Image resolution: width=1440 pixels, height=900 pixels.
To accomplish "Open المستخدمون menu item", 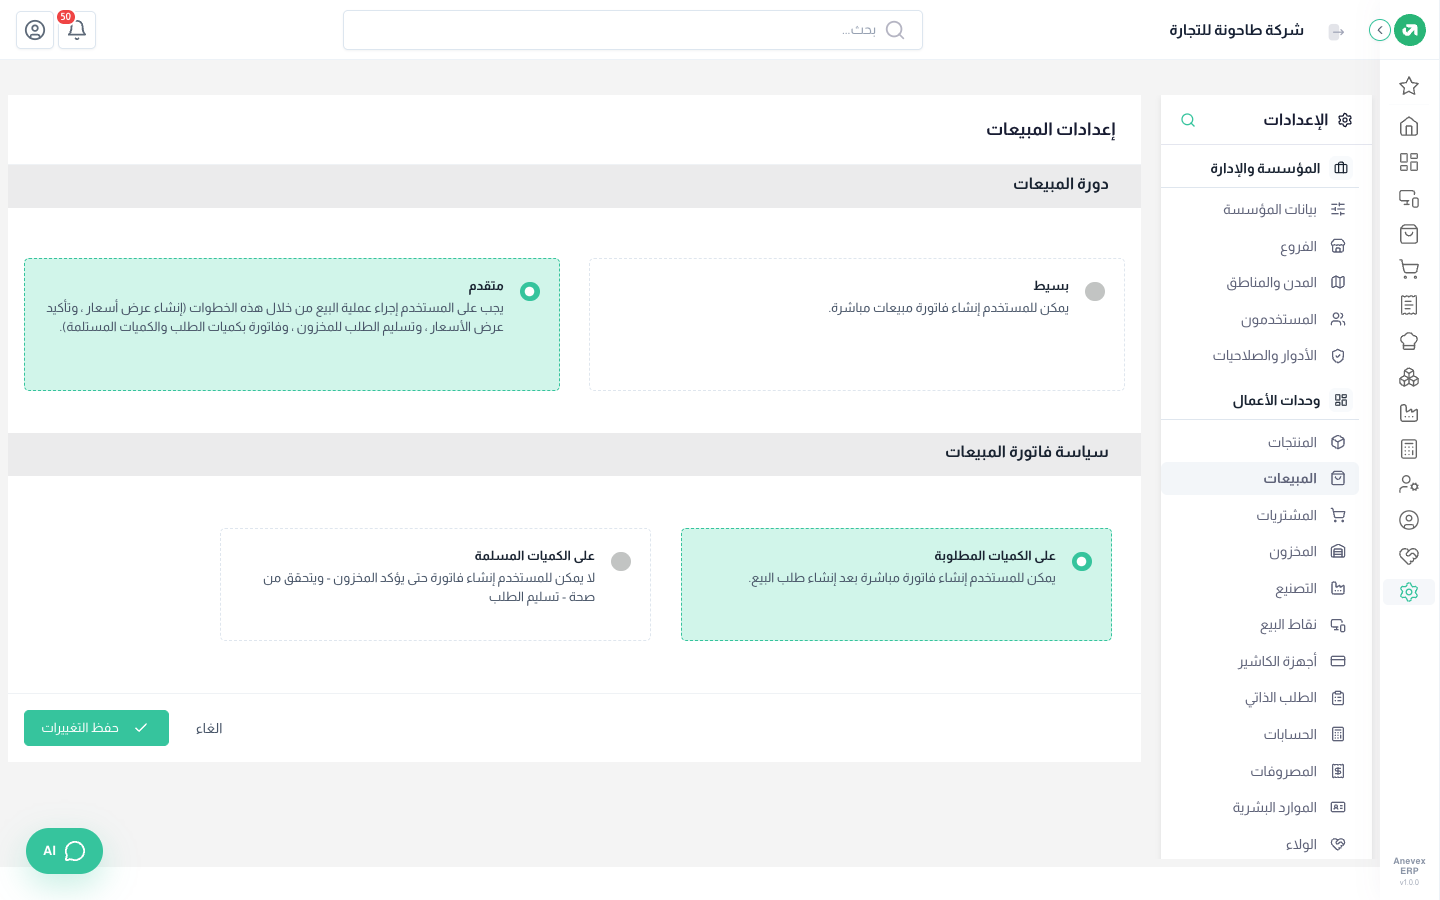I will click(x=1260, y=319).
